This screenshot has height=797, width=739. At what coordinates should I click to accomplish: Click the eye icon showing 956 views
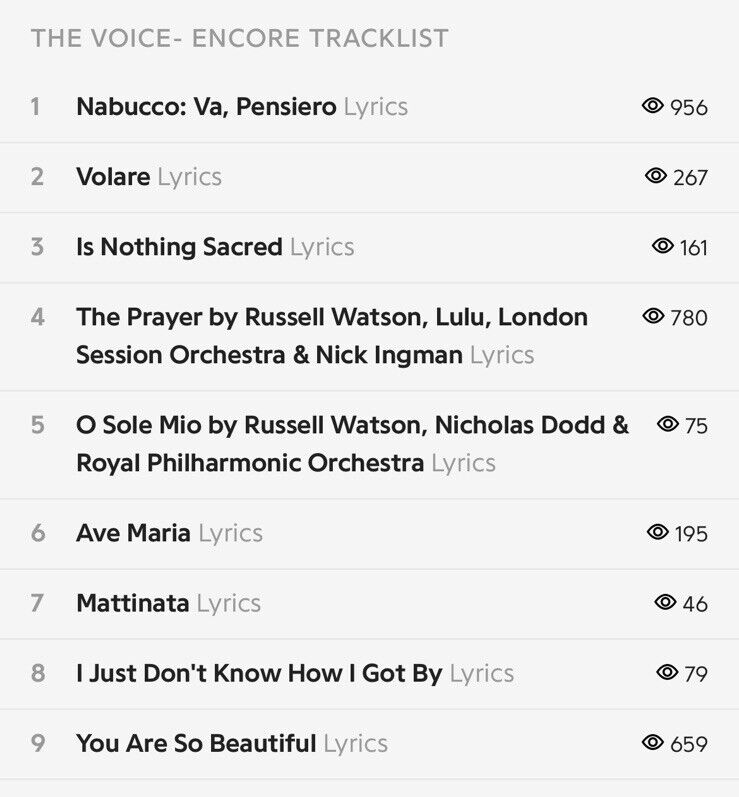point(653,106)
